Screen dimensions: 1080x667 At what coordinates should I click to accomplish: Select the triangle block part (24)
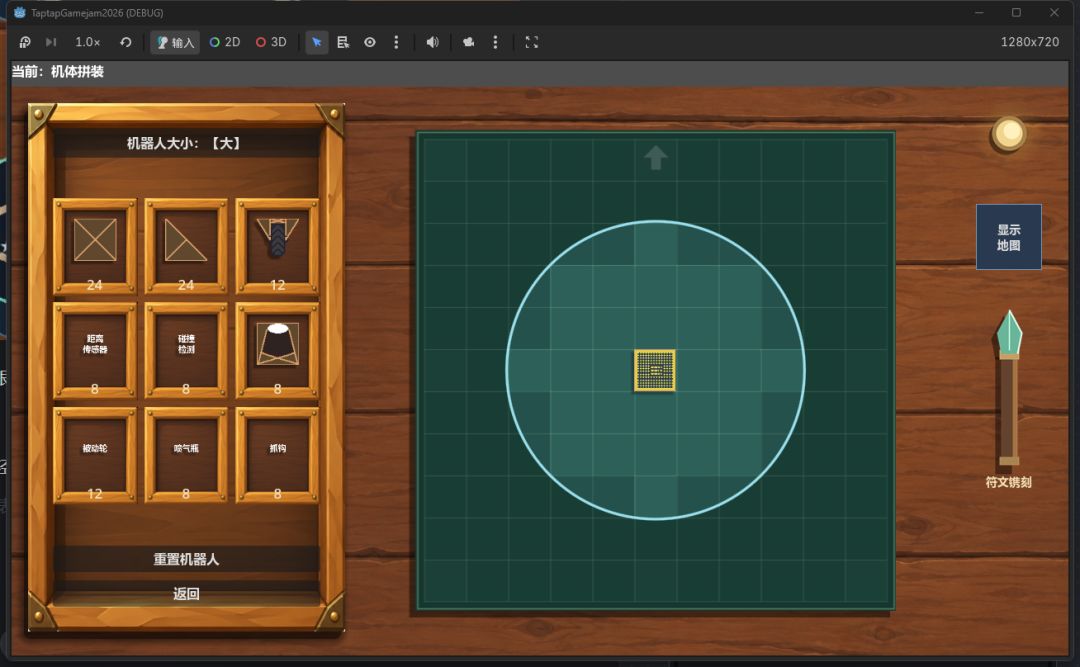(186, 246)
